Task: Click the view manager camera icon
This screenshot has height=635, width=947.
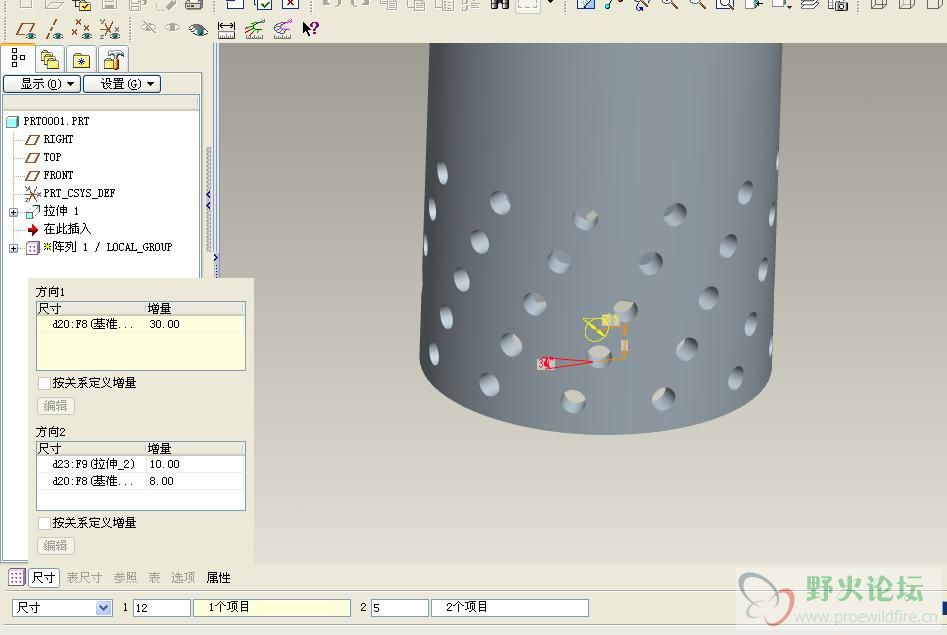Action: tap(838, 5)
